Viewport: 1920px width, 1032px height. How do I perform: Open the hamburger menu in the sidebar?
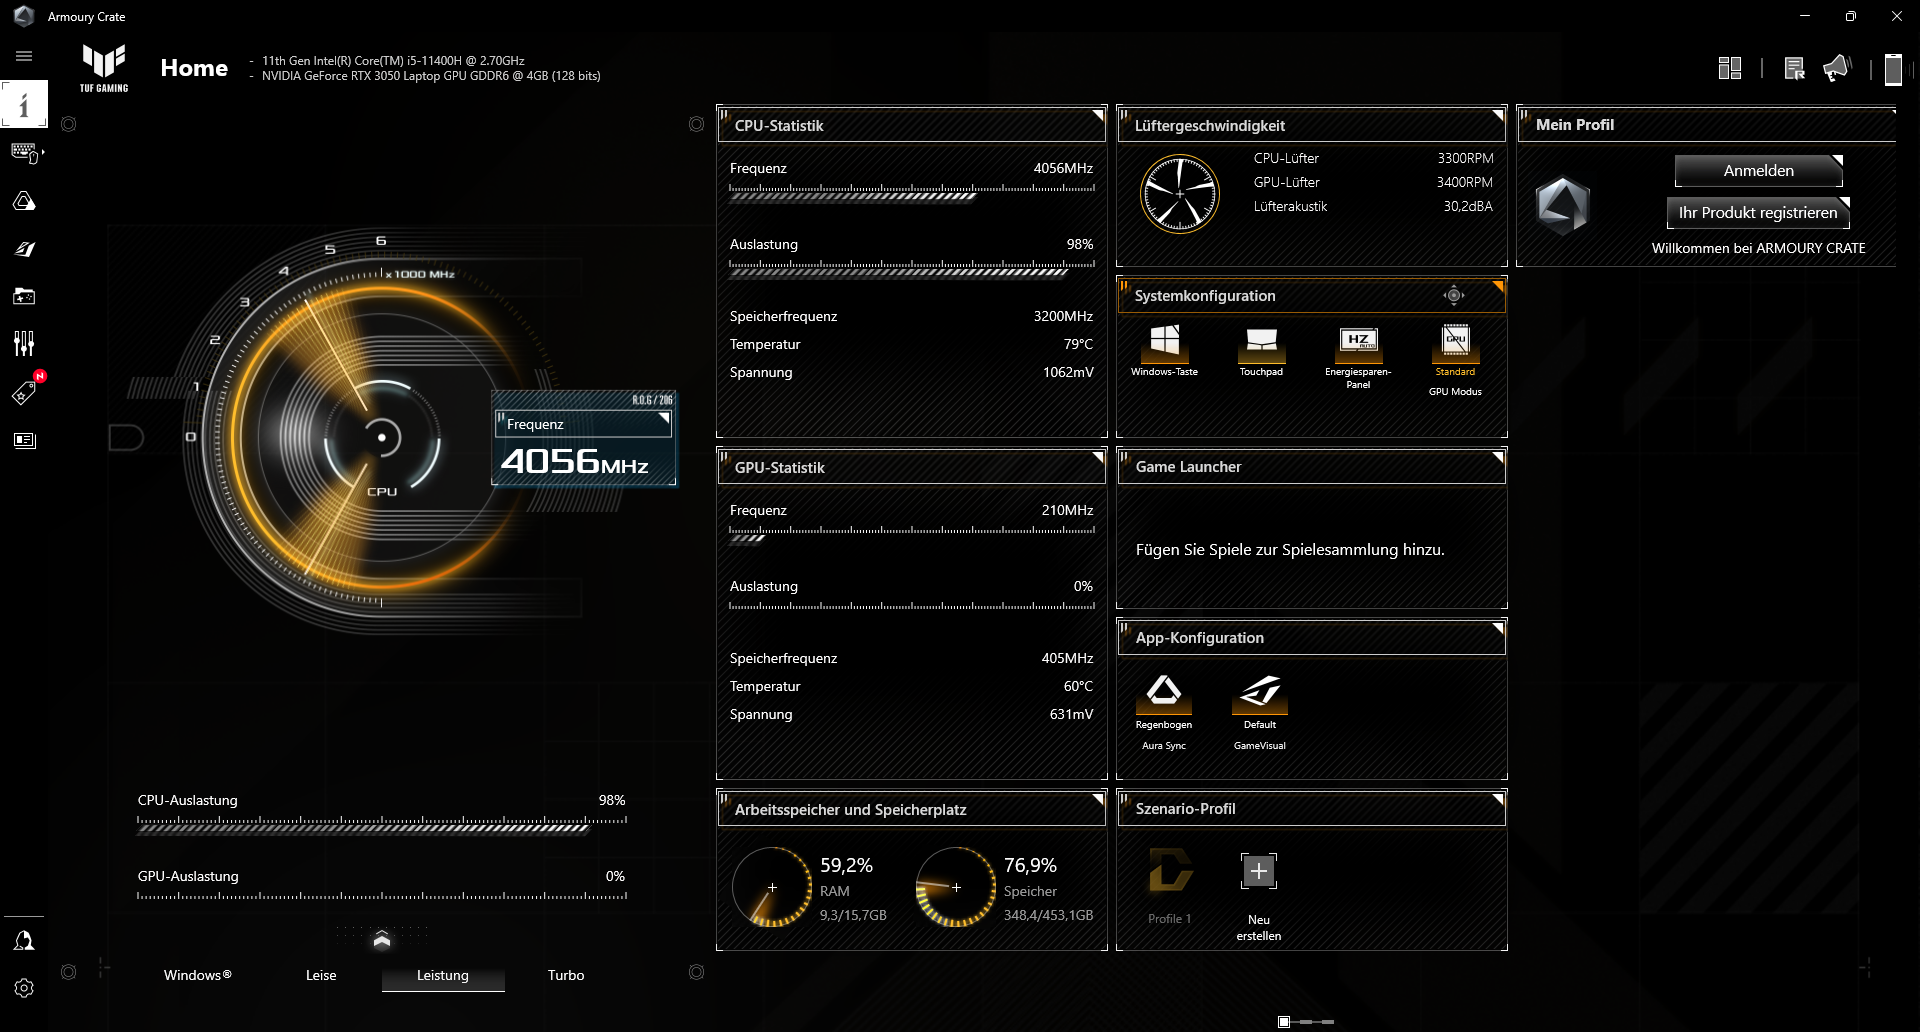[x=24, y=56]
